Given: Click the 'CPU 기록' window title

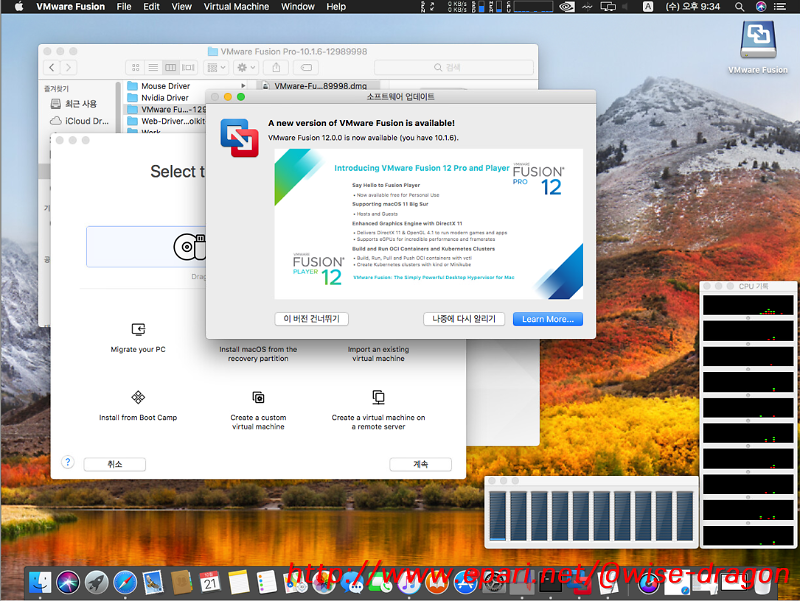Looking at the screenshot, I should tap(753, 286).
